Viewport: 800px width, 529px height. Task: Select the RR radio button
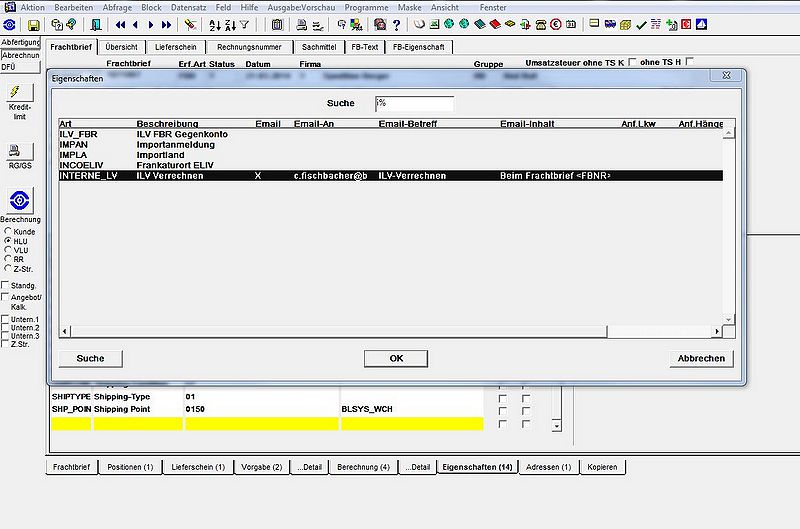point(8,259)
